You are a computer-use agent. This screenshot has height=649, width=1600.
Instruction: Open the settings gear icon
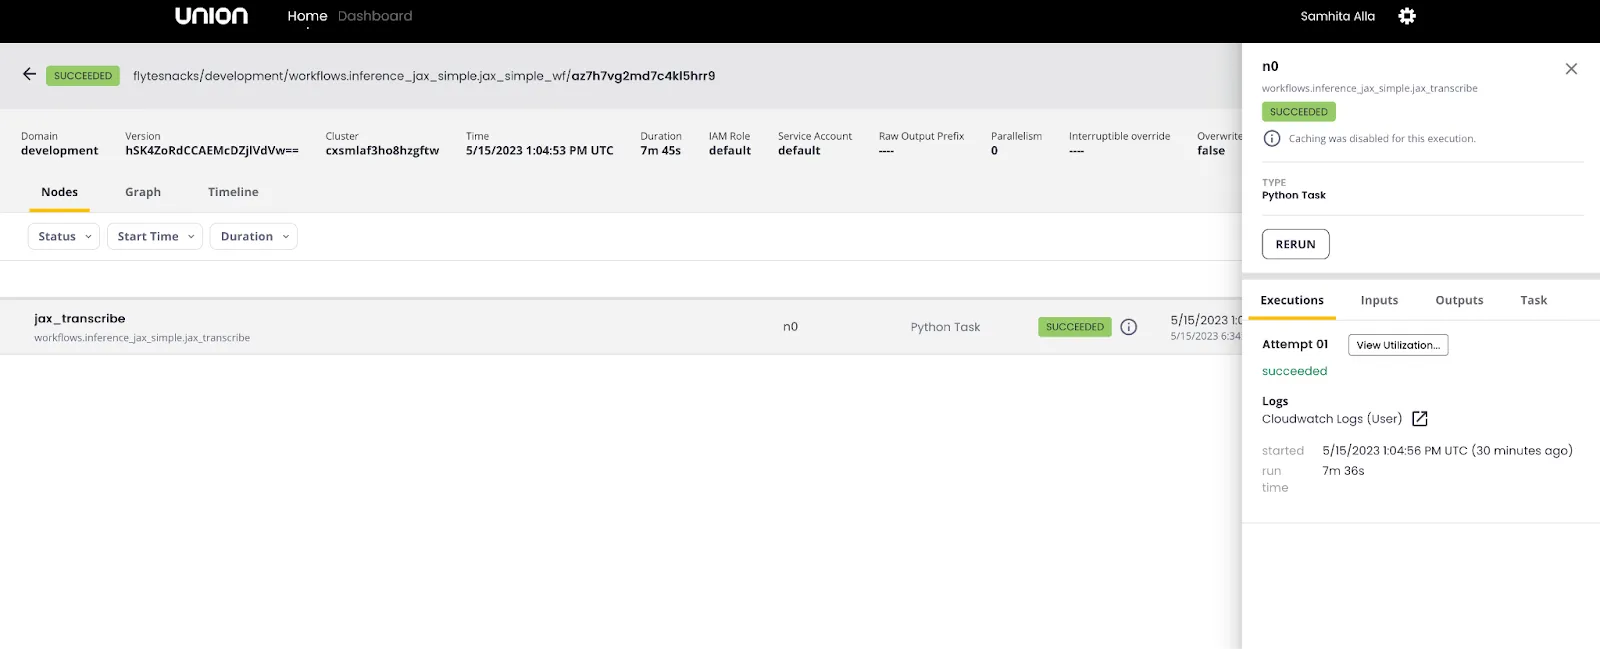pyautogui.click(x=1407, y=16)
